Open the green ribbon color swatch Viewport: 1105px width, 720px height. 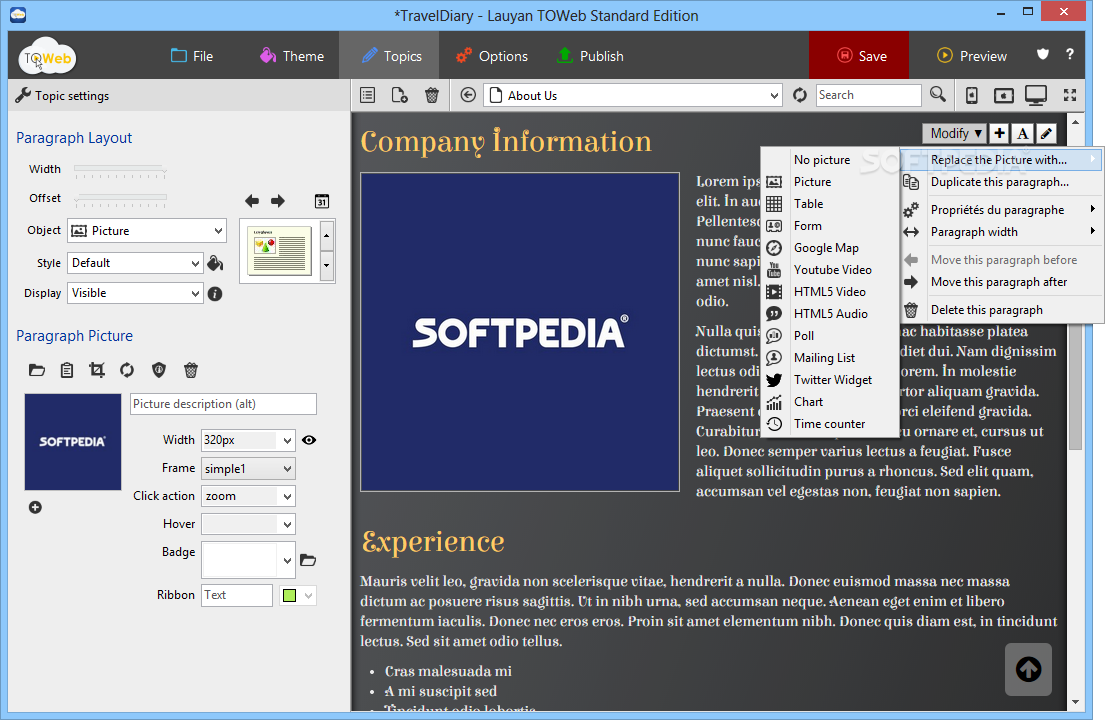(x=297, y=595)
